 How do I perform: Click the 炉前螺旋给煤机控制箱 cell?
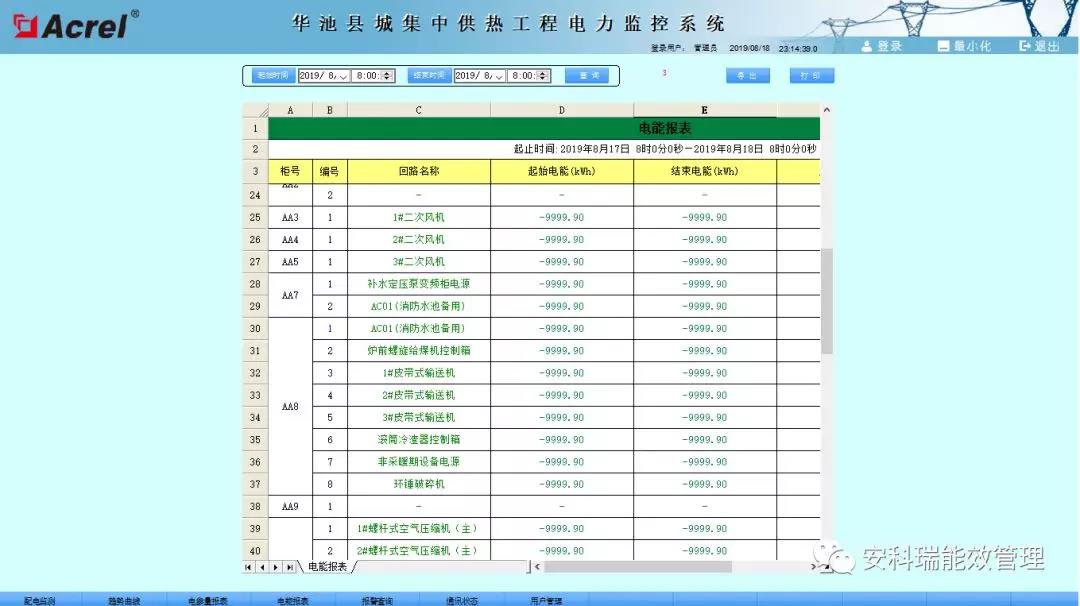click(419, 351)
